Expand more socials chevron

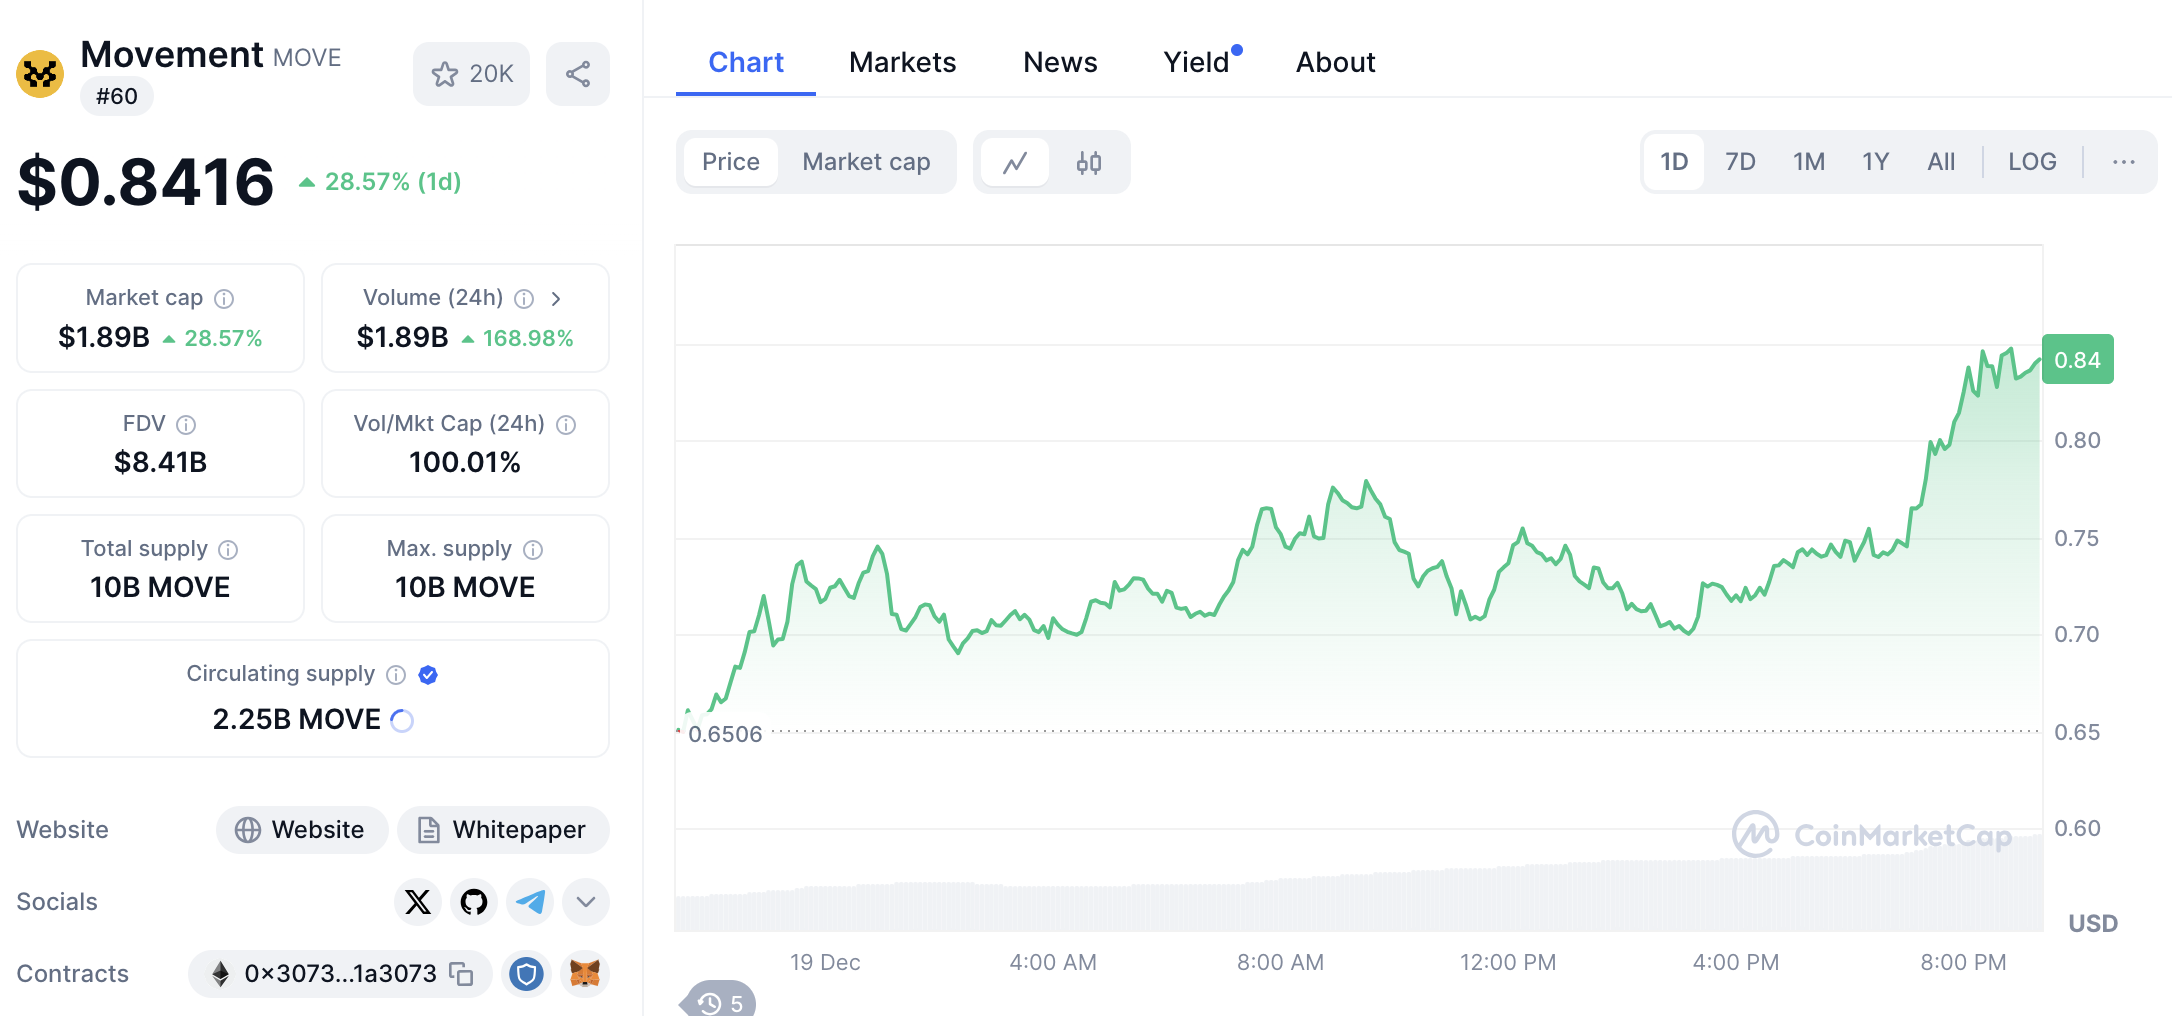click(586, 902)
